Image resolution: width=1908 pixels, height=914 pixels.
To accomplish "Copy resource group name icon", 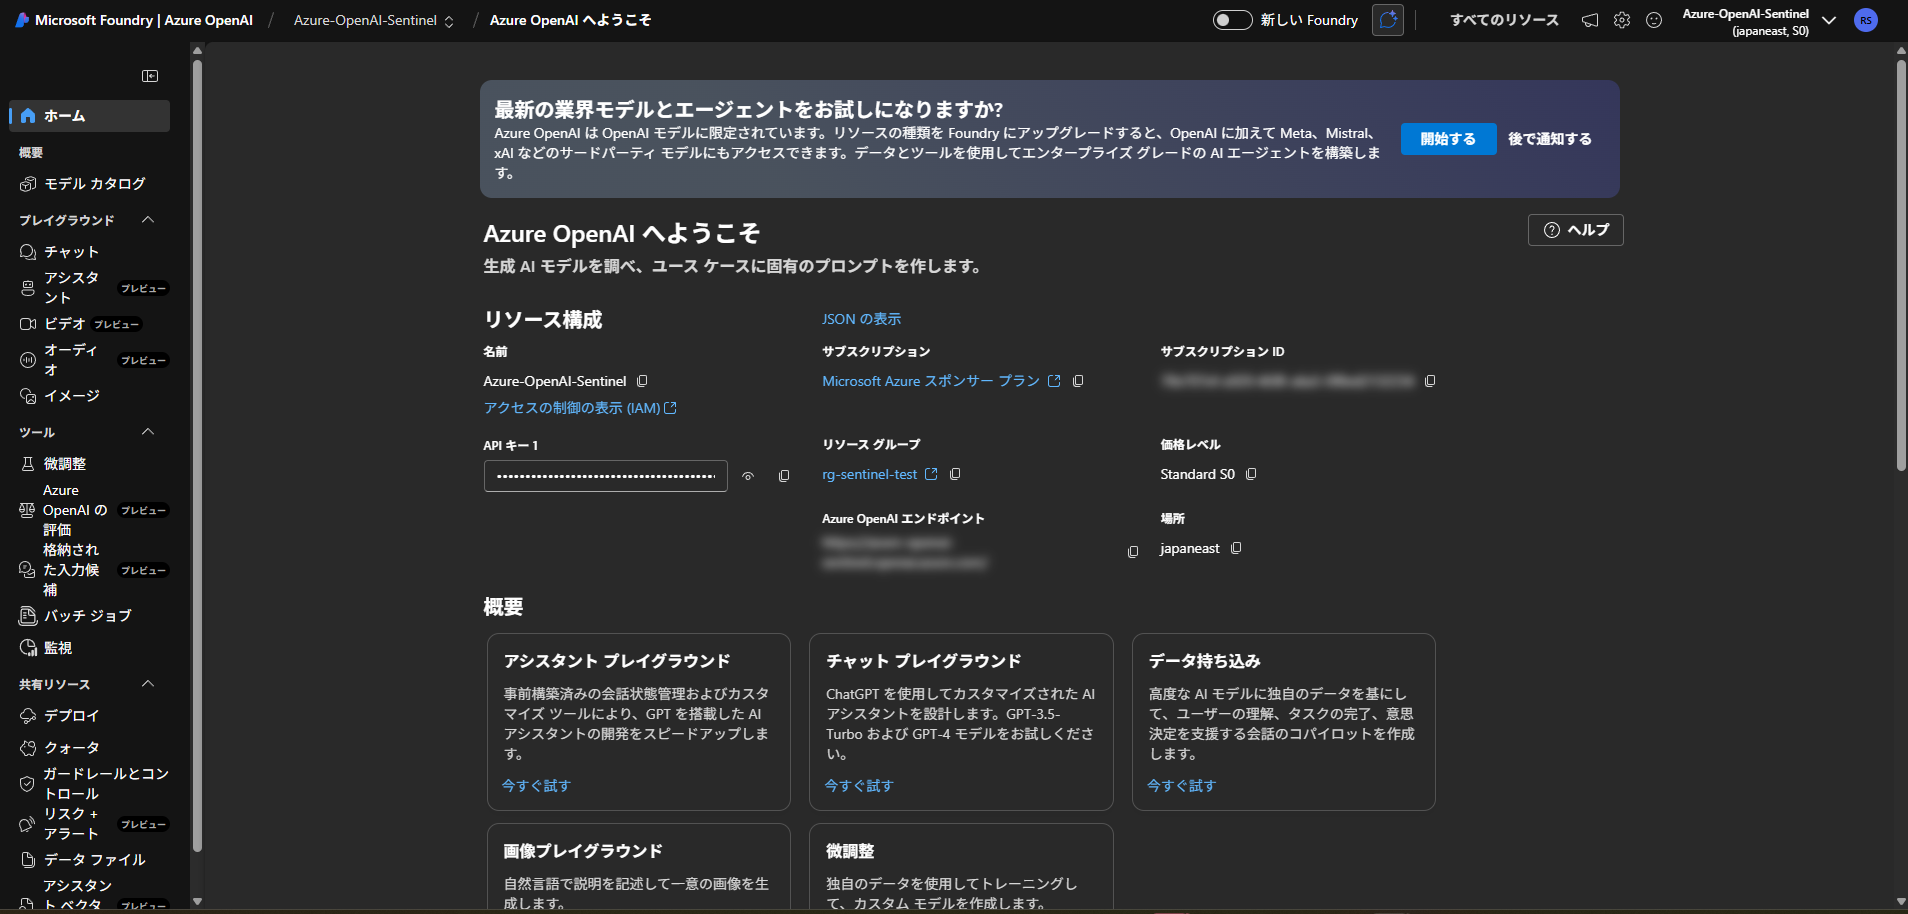I will [x=955, y=474].
